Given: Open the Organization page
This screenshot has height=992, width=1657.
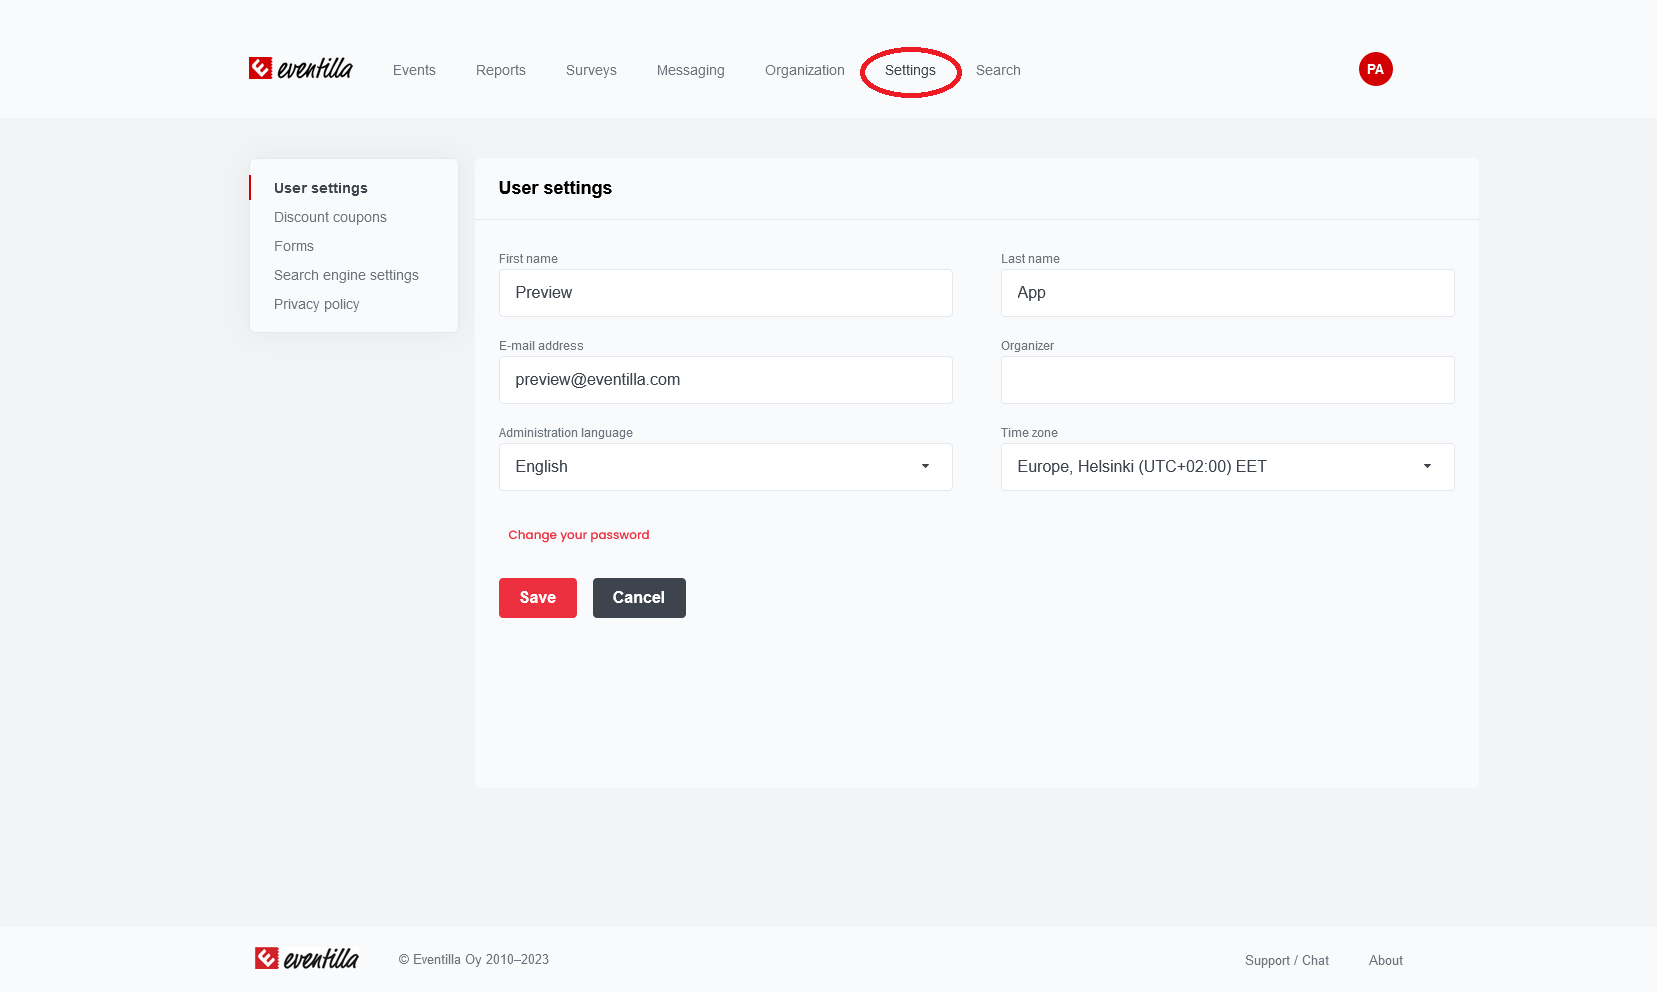Looking at the screenshot, I should (x=805, y=70).
